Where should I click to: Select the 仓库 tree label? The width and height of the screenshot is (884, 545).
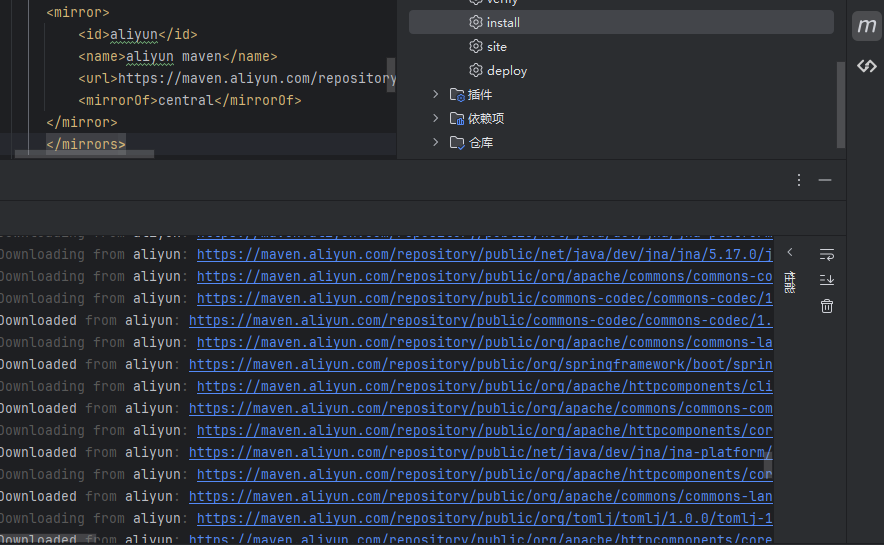tap(480, 143)
